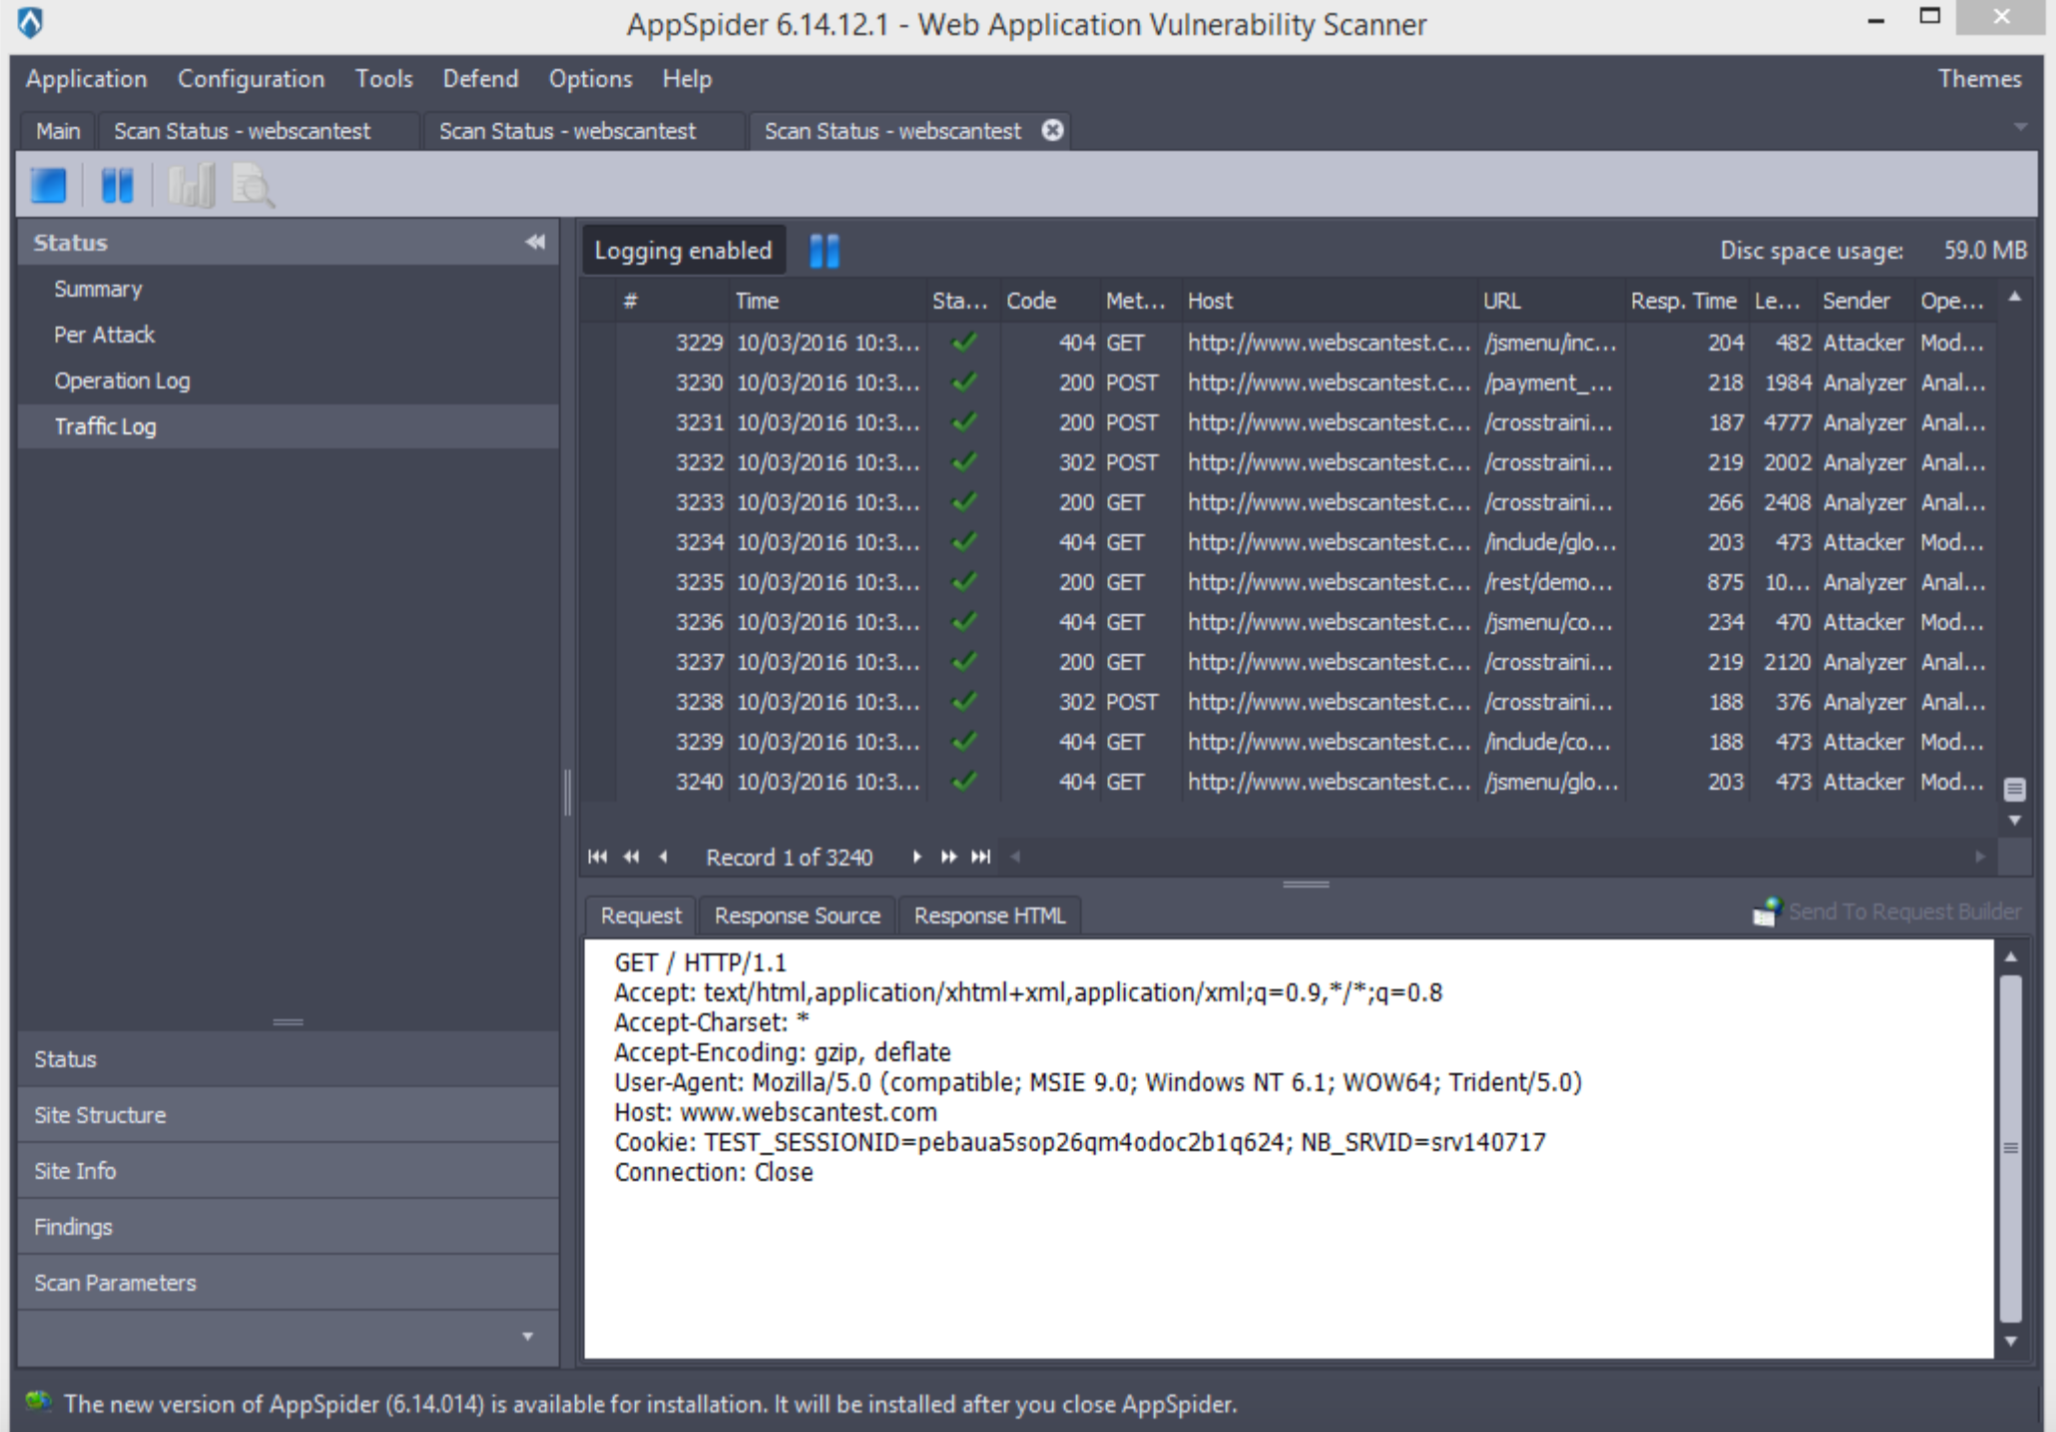Click the greyed report chart toolbar icon
This screenshot has width=2056, height=1432.
pyautogui.click(x=190, y=186)
